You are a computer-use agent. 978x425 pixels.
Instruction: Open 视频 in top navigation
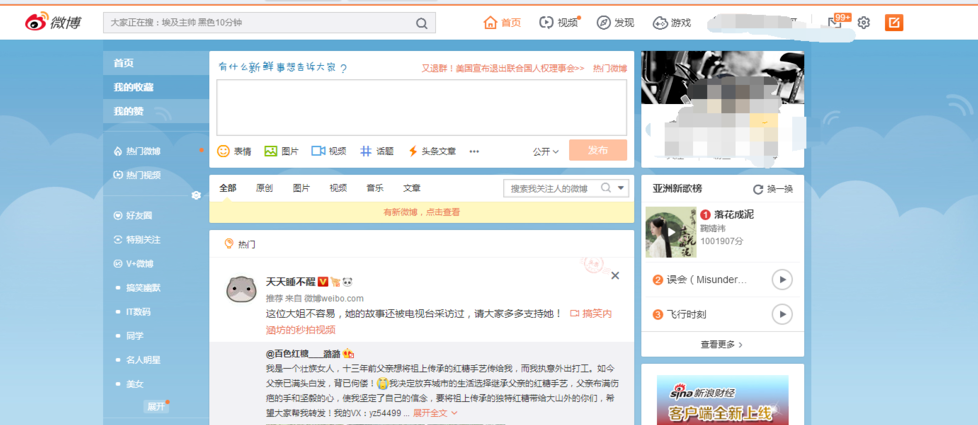click(559, 22)
